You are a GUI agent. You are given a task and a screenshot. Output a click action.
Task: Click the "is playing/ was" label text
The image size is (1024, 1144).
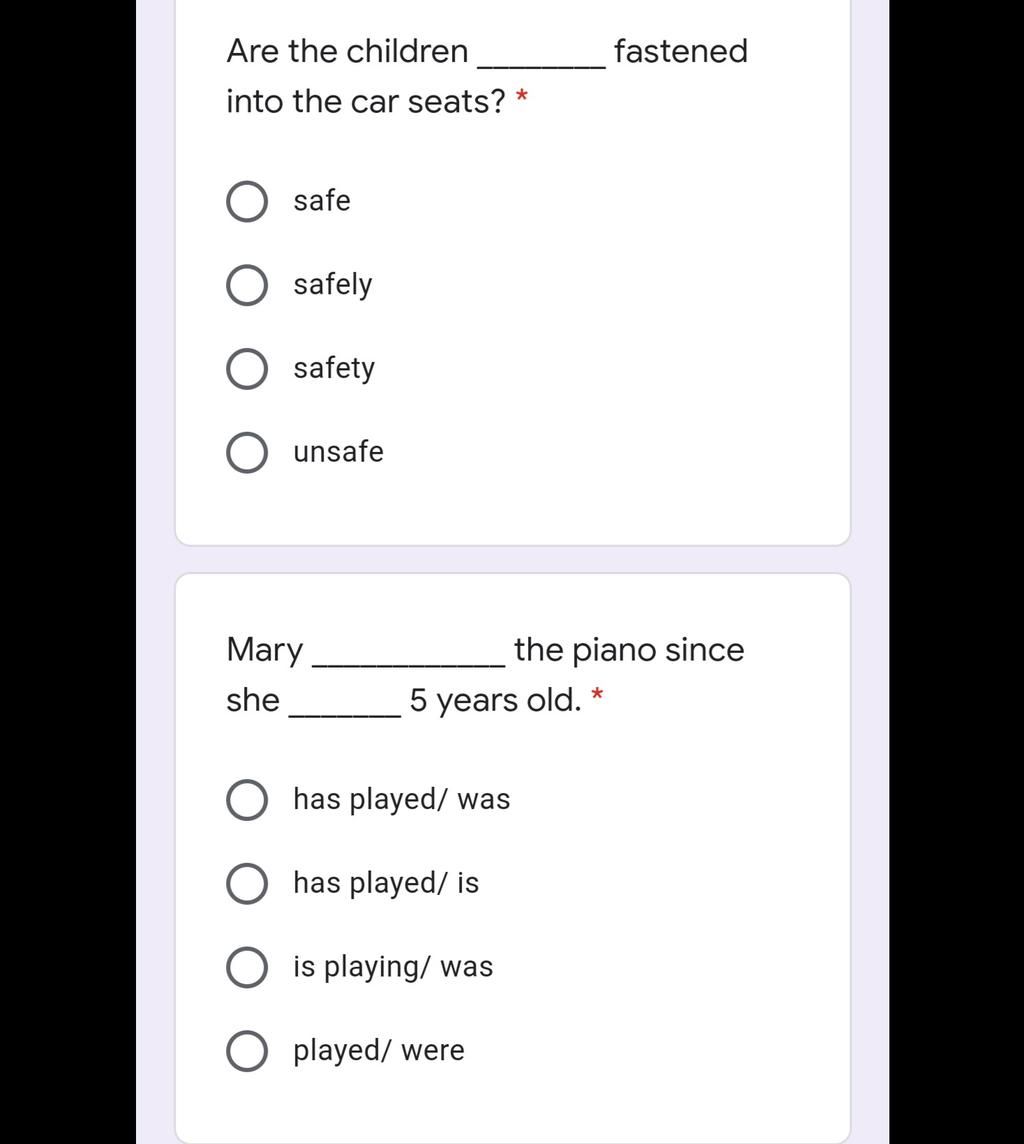coord(393,967)
